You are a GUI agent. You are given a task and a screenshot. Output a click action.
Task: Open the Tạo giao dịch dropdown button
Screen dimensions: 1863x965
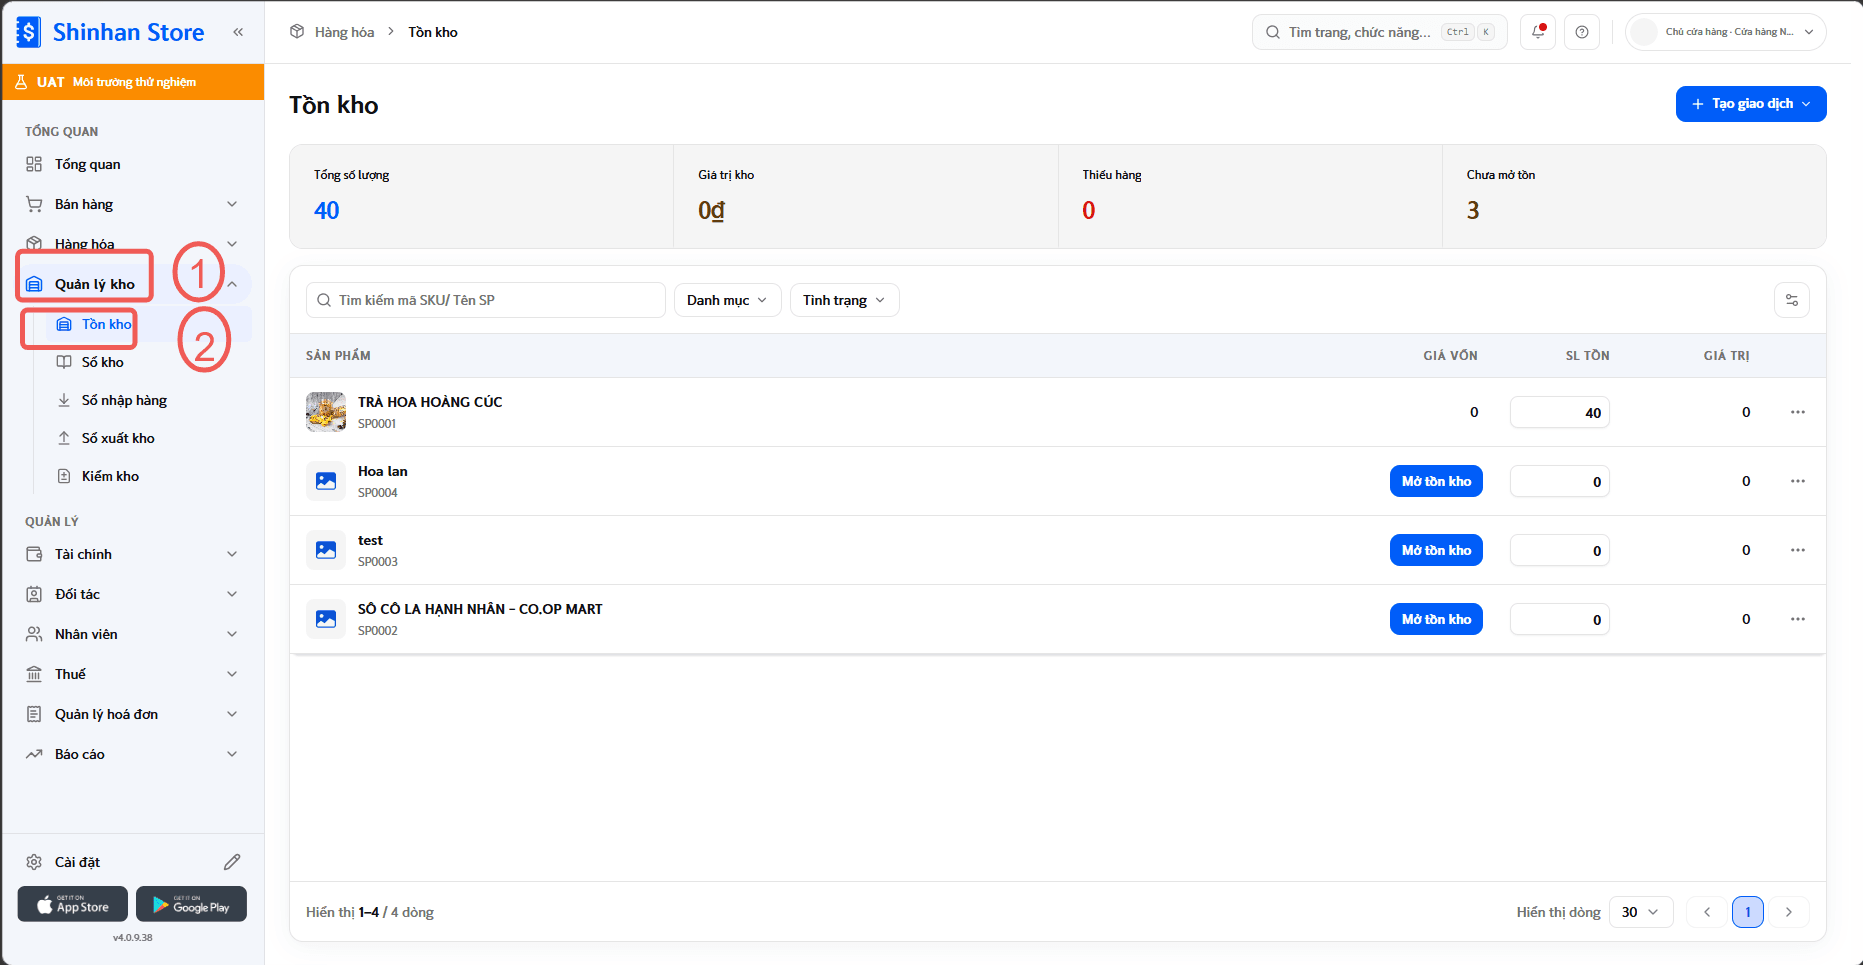tap(1751, 104)
